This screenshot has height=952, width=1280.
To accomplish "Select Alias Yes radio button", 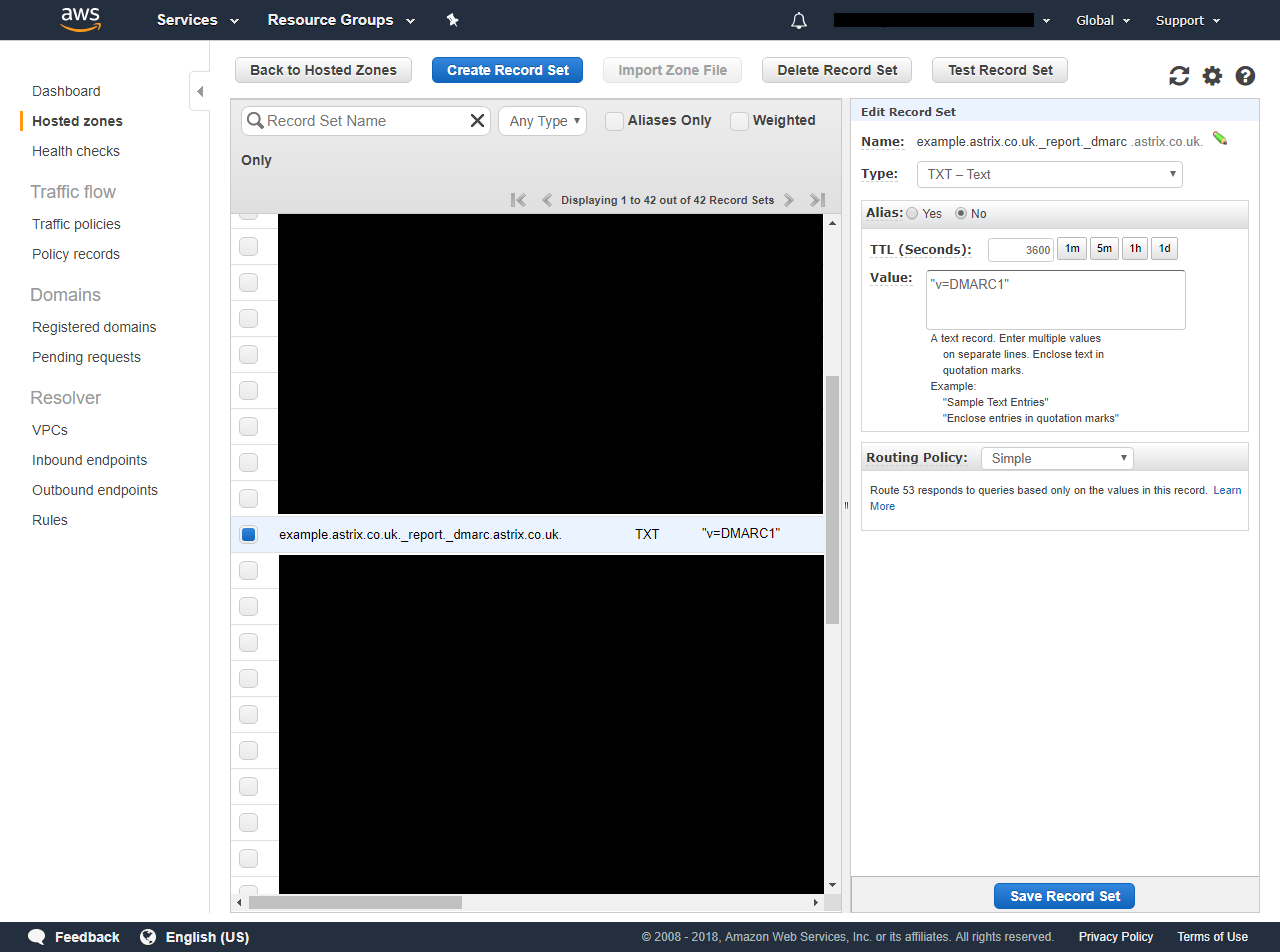I will 912,213.
